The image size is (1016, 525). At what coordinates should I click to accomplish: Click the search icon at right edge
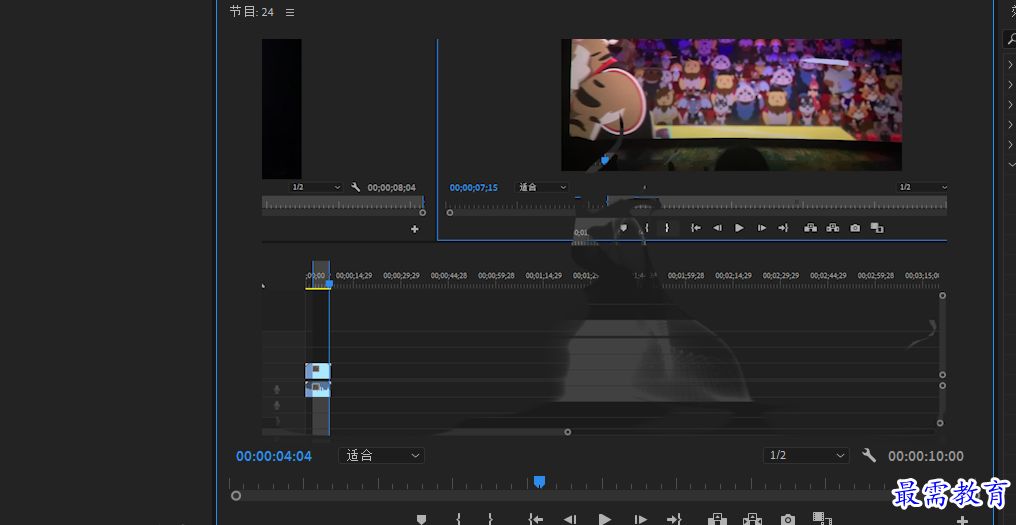[1011, 40]
